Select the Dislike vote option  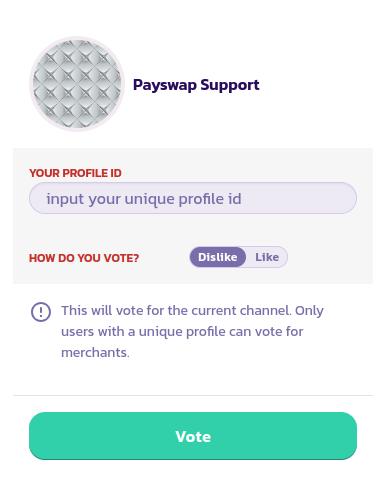click(218, 257)
